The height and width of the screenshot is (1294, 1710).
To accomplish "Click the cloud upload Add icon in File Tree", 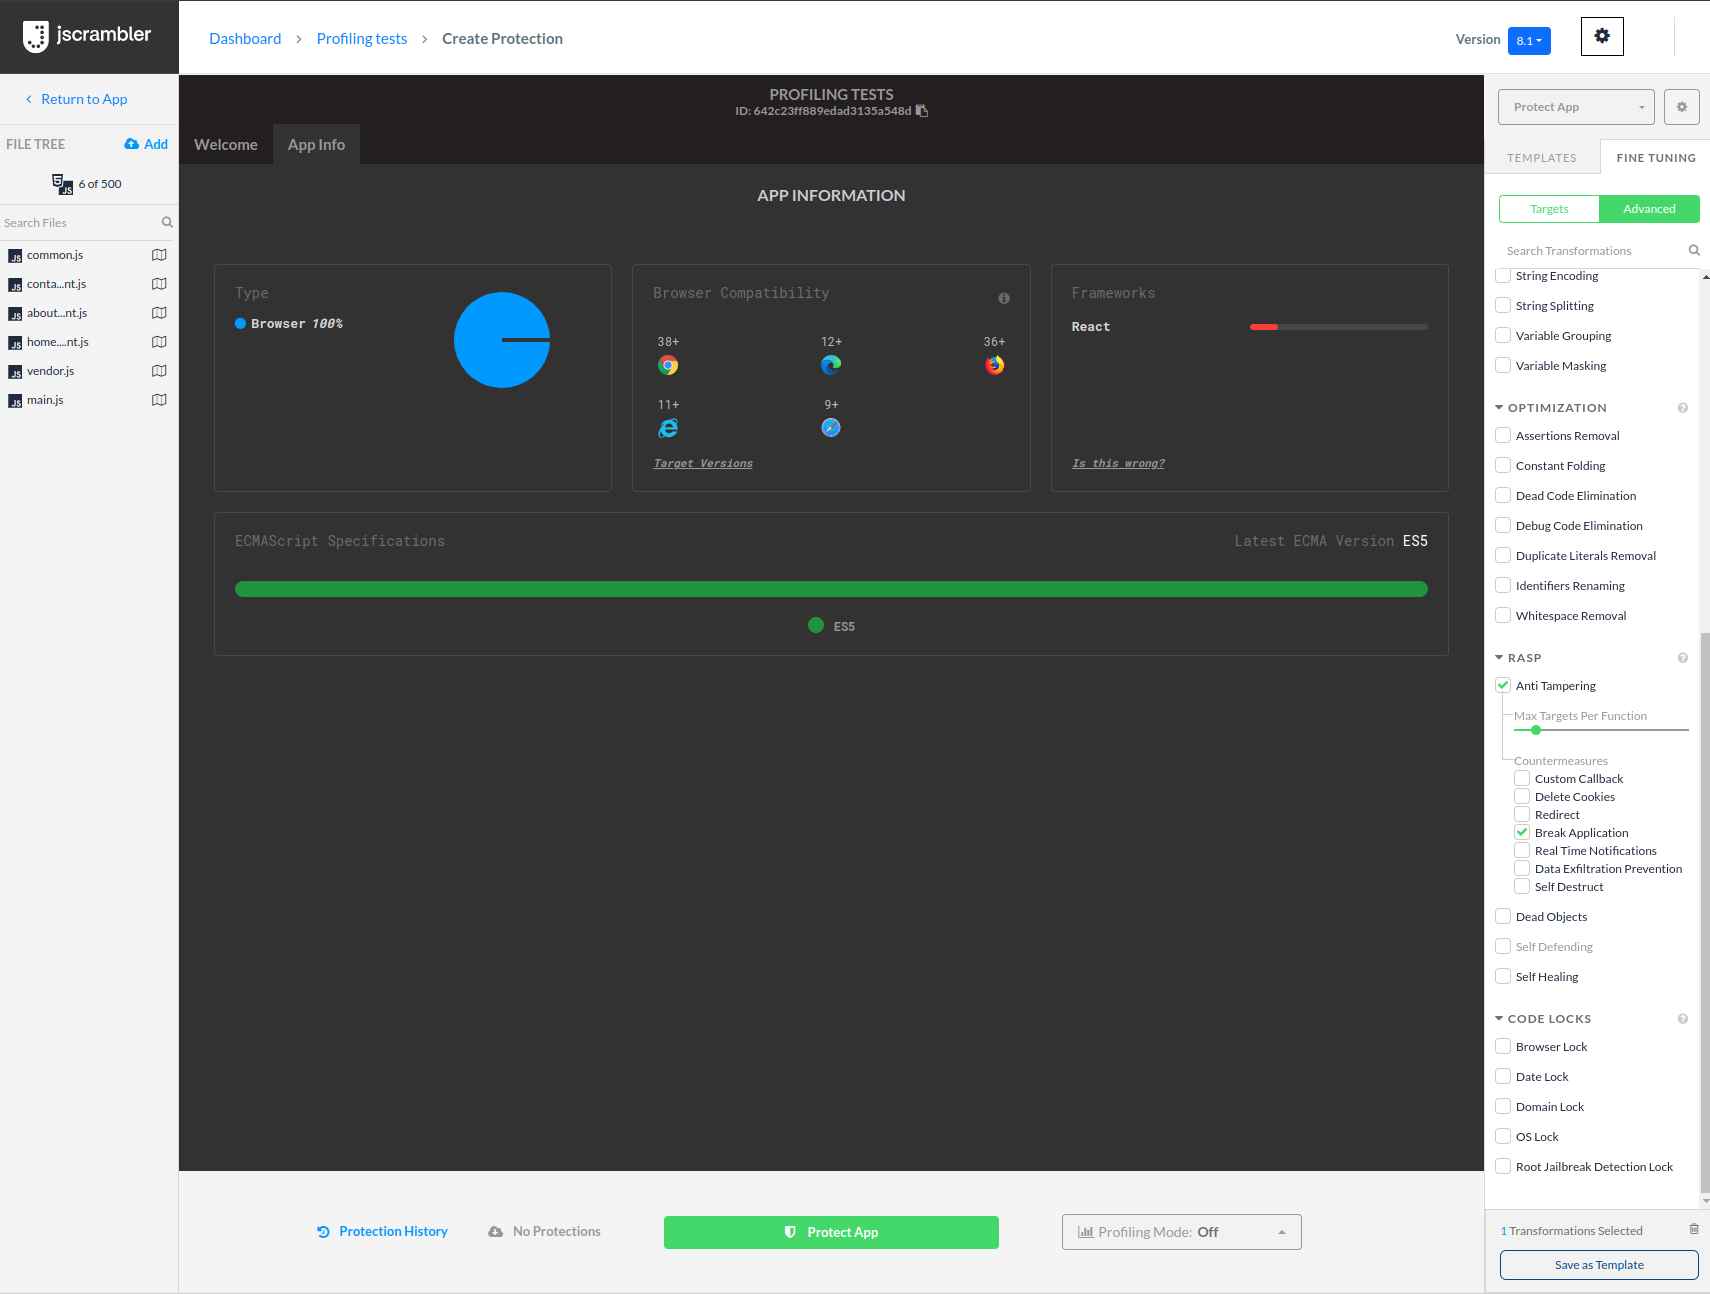I will (x=134, y=143).
